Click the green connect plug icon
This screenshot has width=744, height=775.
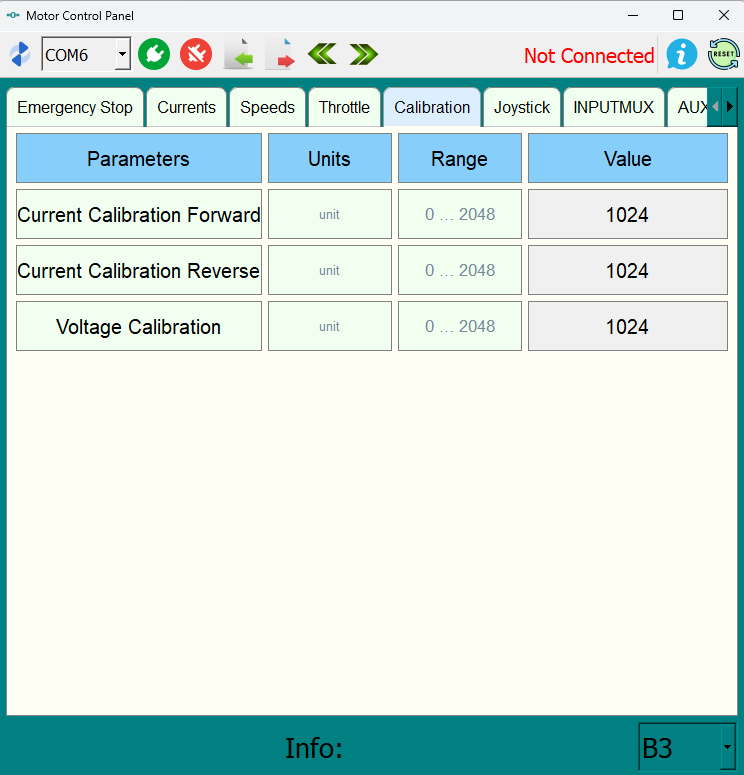coord(154,54)
